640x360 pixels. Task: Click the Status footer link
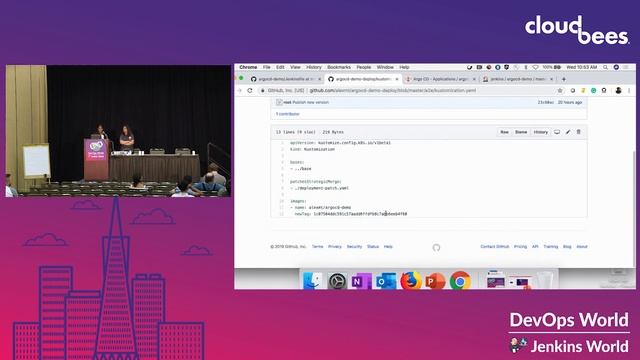click(x=373, y=247)
